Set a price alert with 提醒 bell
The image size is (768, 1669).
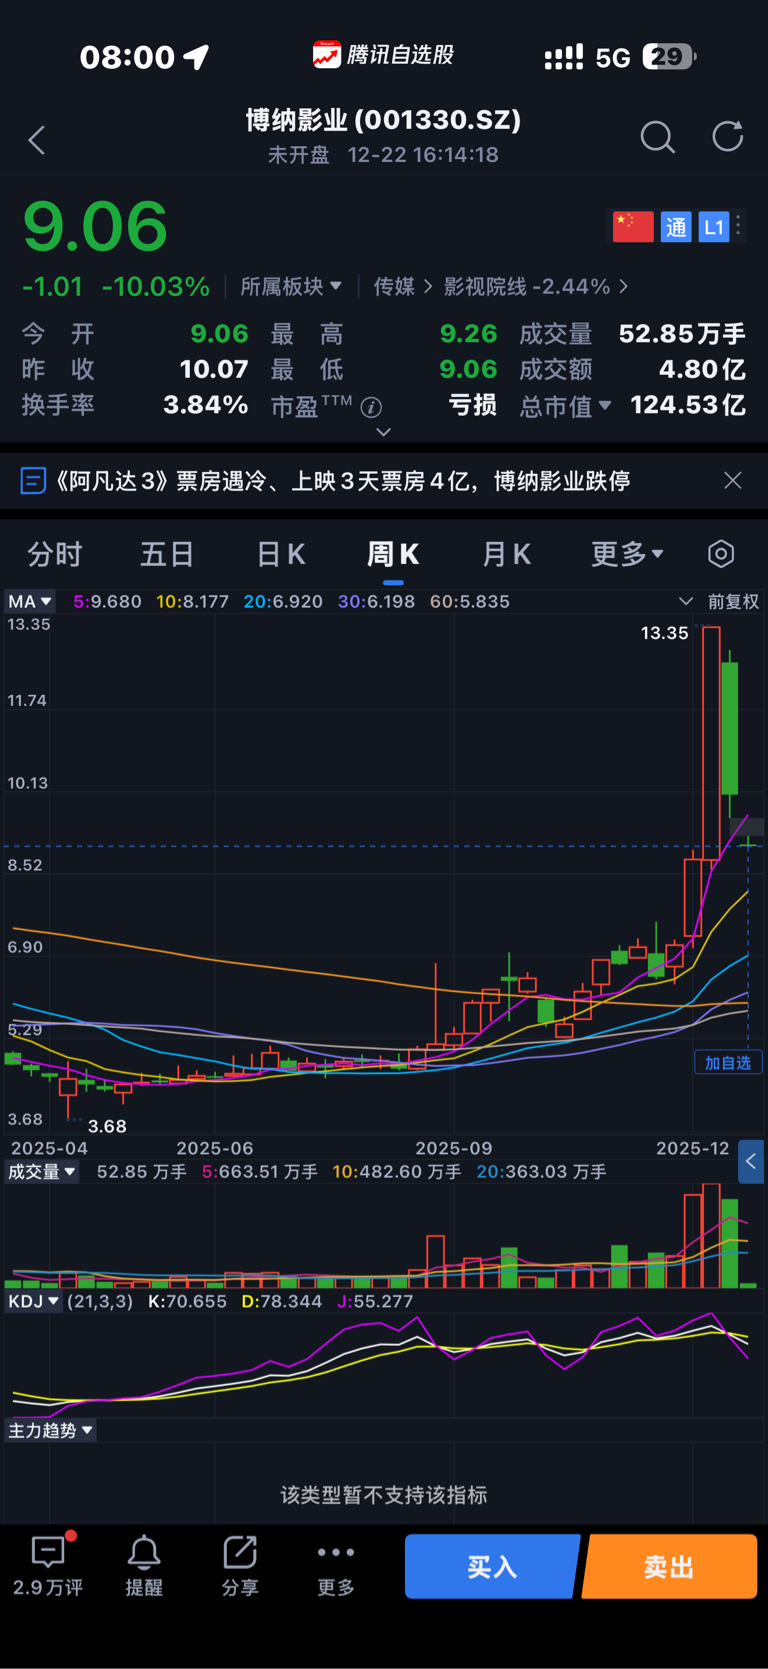tap(144, 1566)
